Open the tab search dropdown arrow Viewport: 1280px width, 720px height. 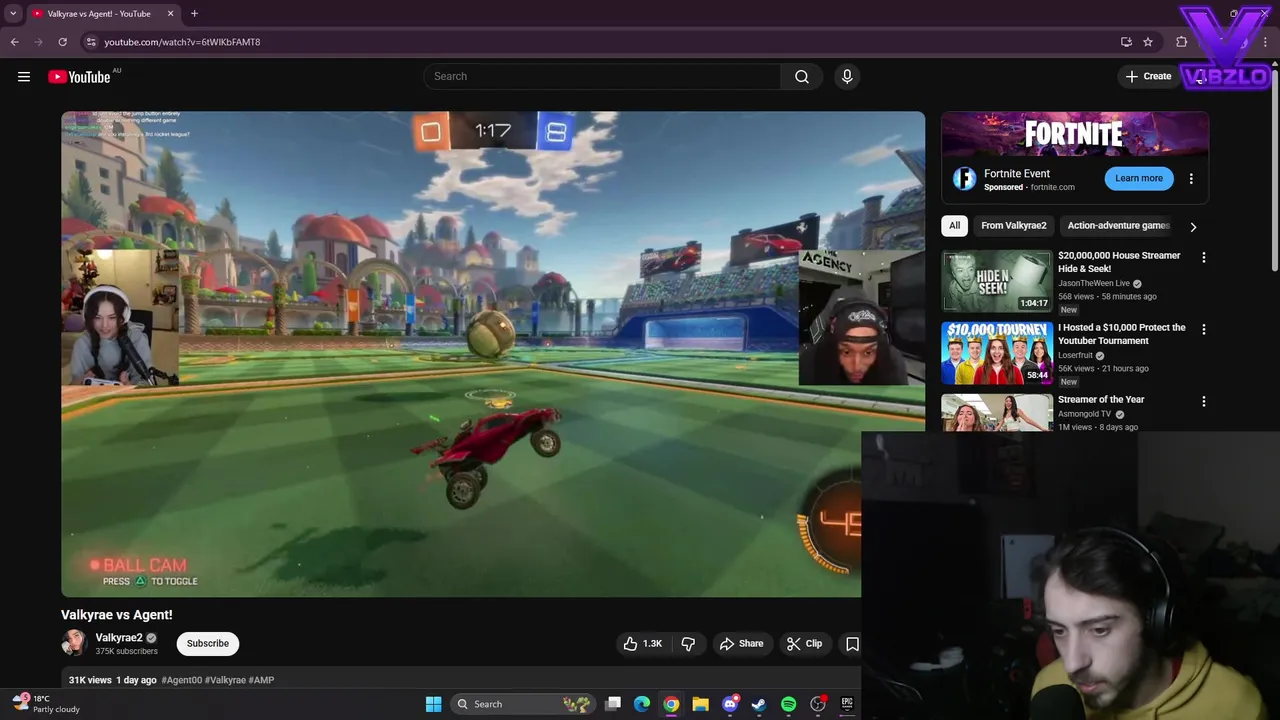point(13,14)
